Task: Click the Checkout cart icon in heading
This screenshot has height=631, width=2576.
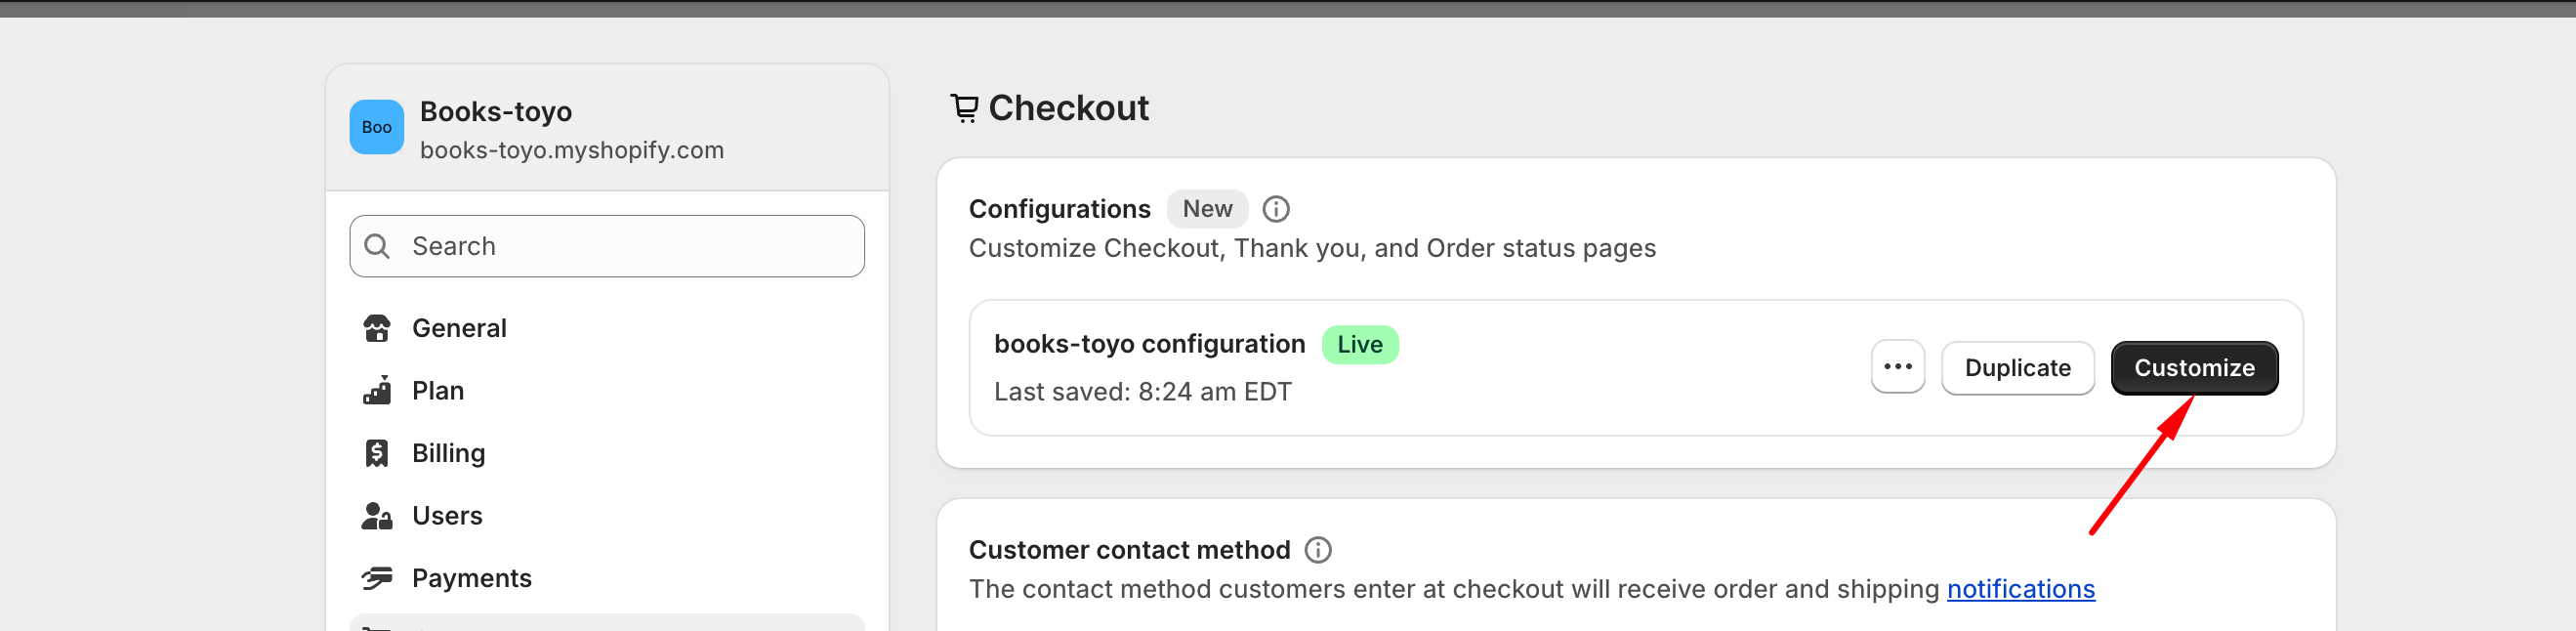Action: point(964,108)
